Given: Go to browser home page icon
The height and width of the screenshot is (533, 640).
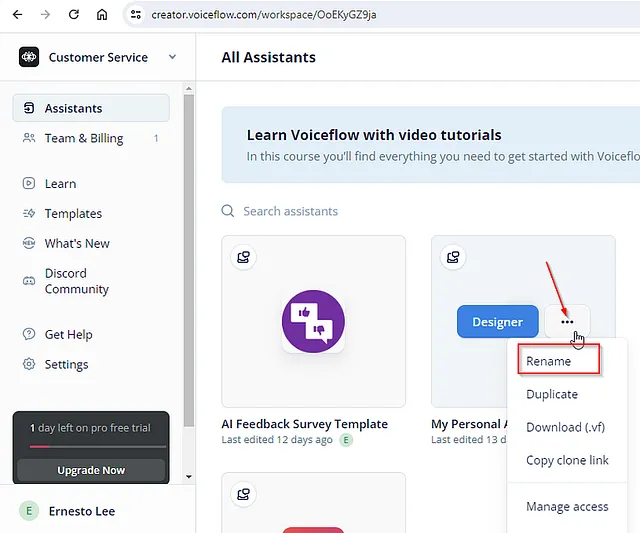Looking at the screenshot, I should pos(102,15).
